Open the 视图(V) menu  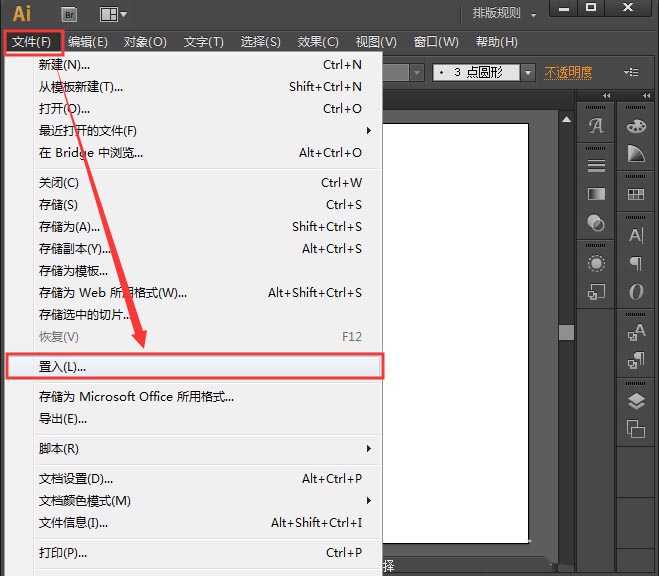click(x=376, y=42)
